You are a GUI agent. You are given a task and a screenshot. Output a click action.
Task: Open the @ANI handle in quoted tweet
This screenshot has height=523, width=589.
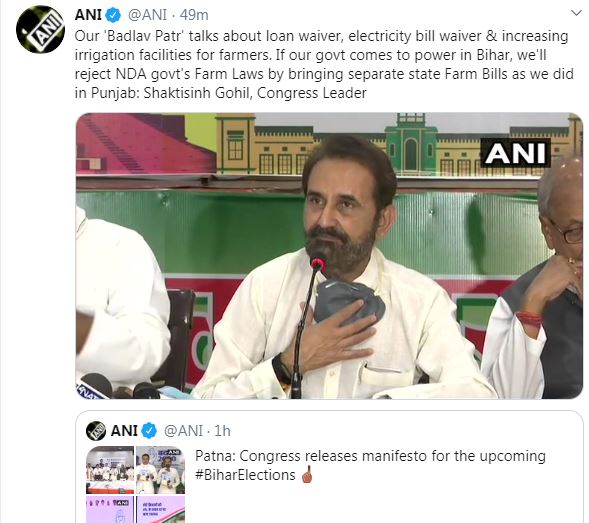[x=184, y=431]
